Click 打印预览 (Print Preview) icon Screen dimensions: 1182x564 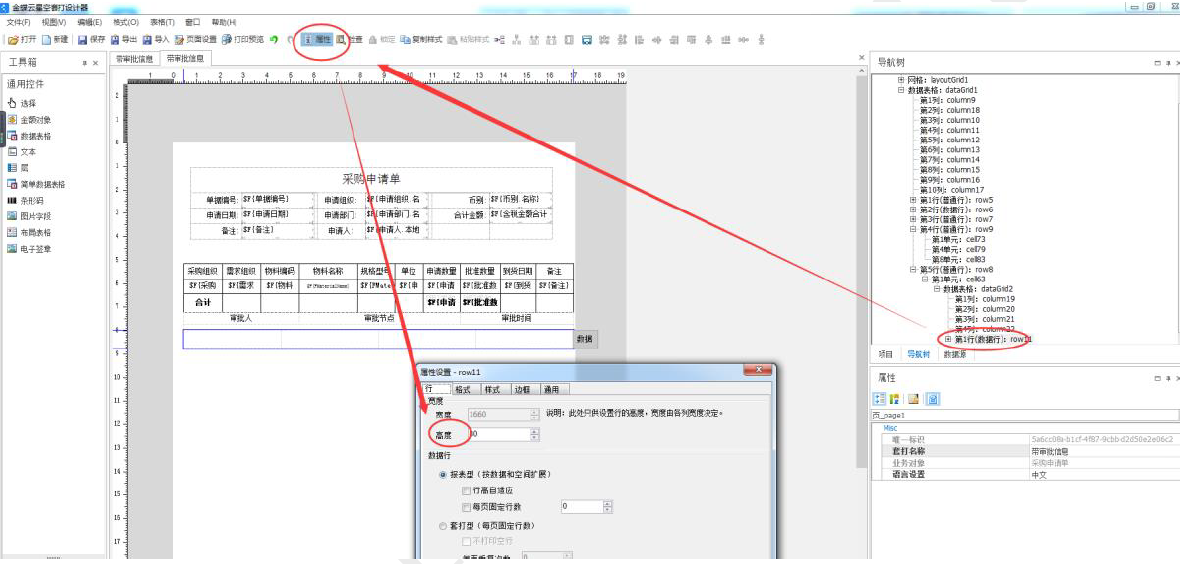pyautogui.click(x=242, y=40)
